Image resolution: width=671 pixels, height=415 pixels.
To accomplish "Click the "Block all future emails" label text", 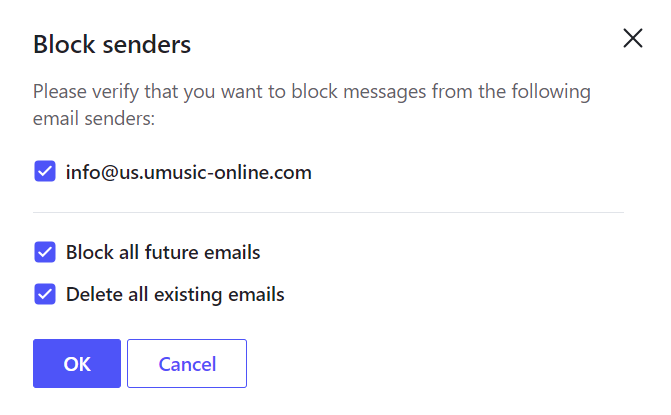I will point(163,252).
